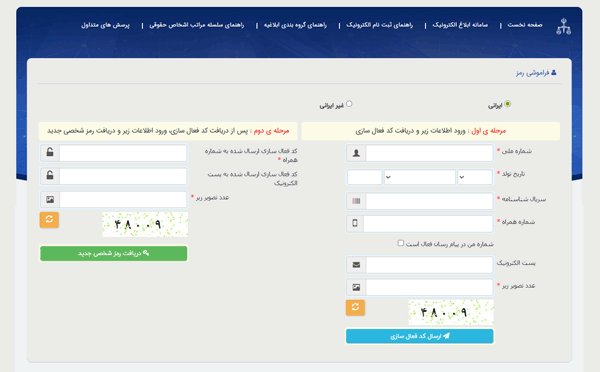Open birth date day dropdown

pos(475,177)
